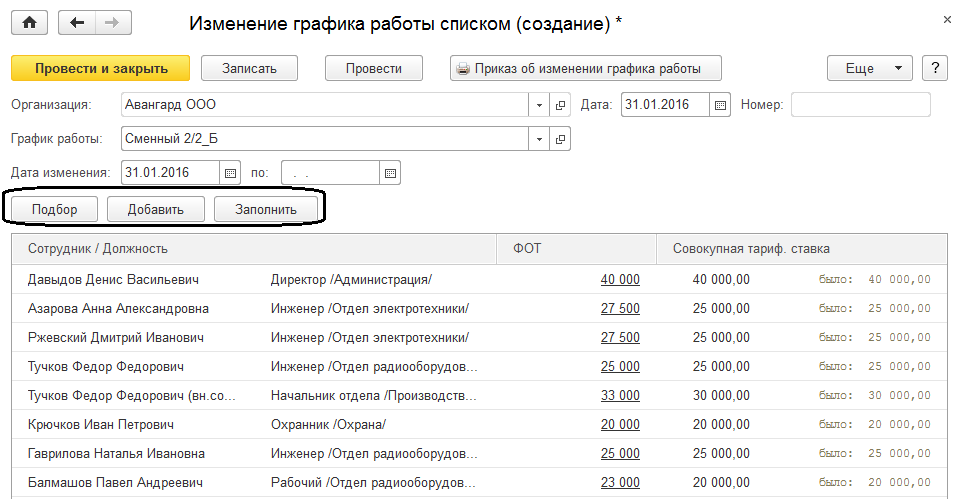Open ФОТ link 23 000 for Балмашов
The height and width of the screenshot is (499, 965).
coord(620,482)
